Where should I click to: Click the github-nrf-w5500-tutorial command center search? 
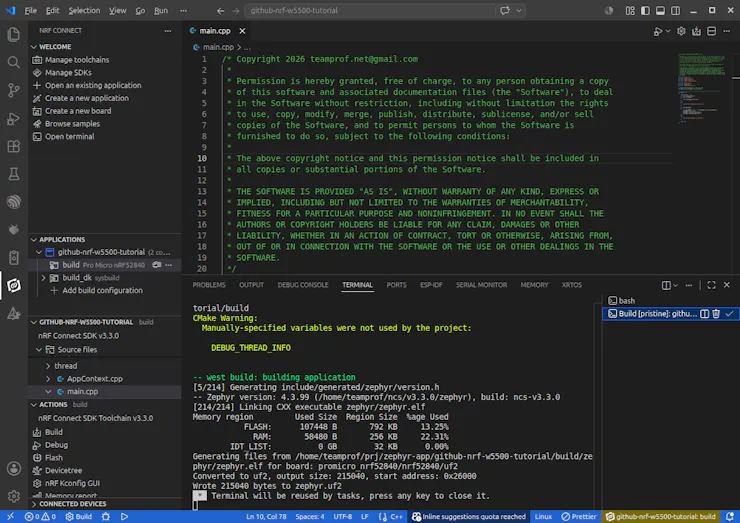[x=370, y=10]
